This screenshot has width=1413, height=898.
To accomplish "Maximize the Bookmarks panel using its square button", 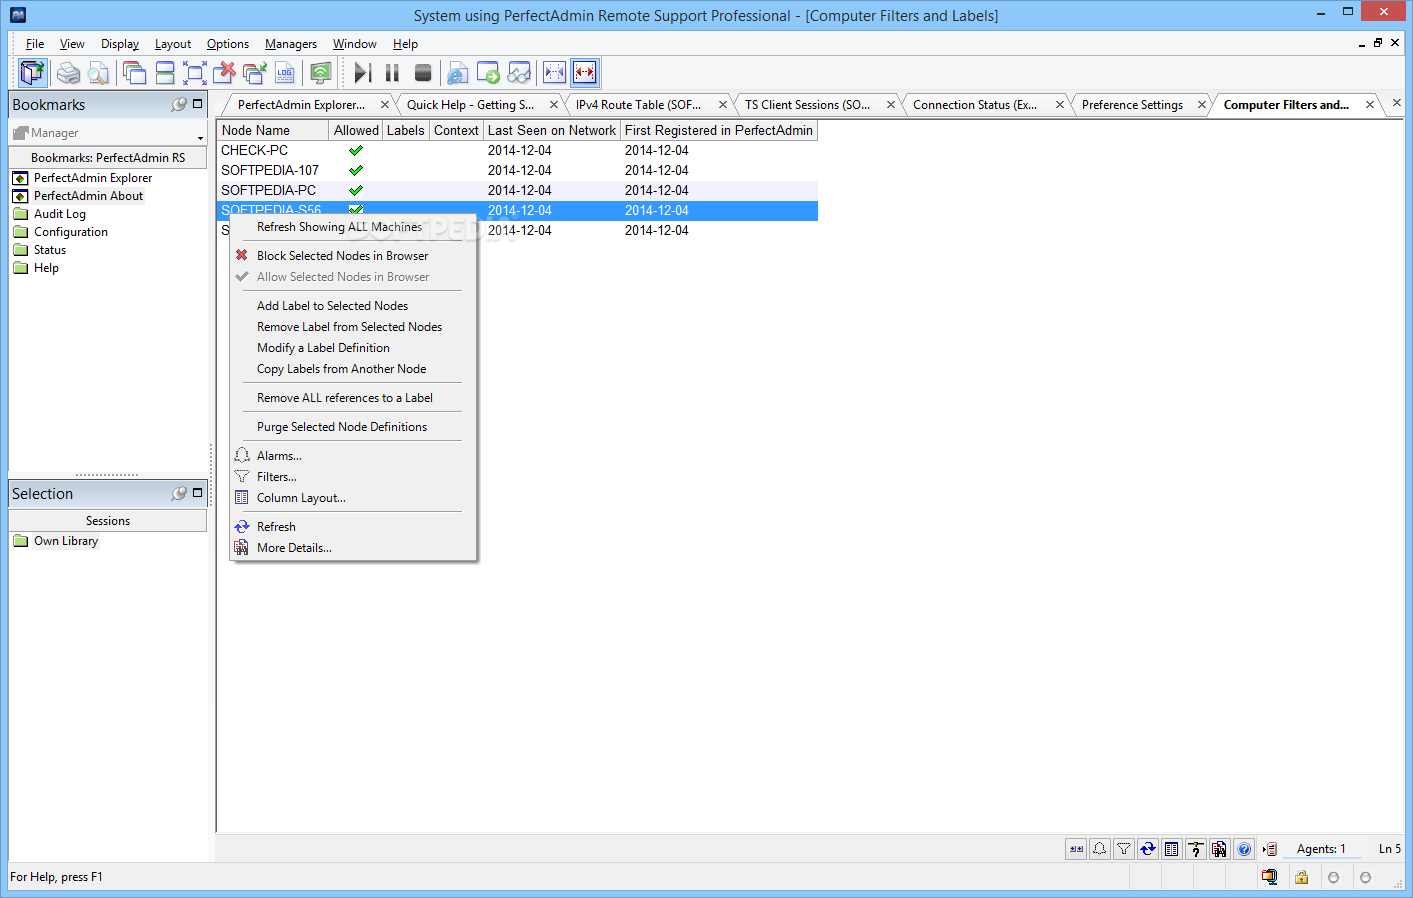I will coord(197,103).
